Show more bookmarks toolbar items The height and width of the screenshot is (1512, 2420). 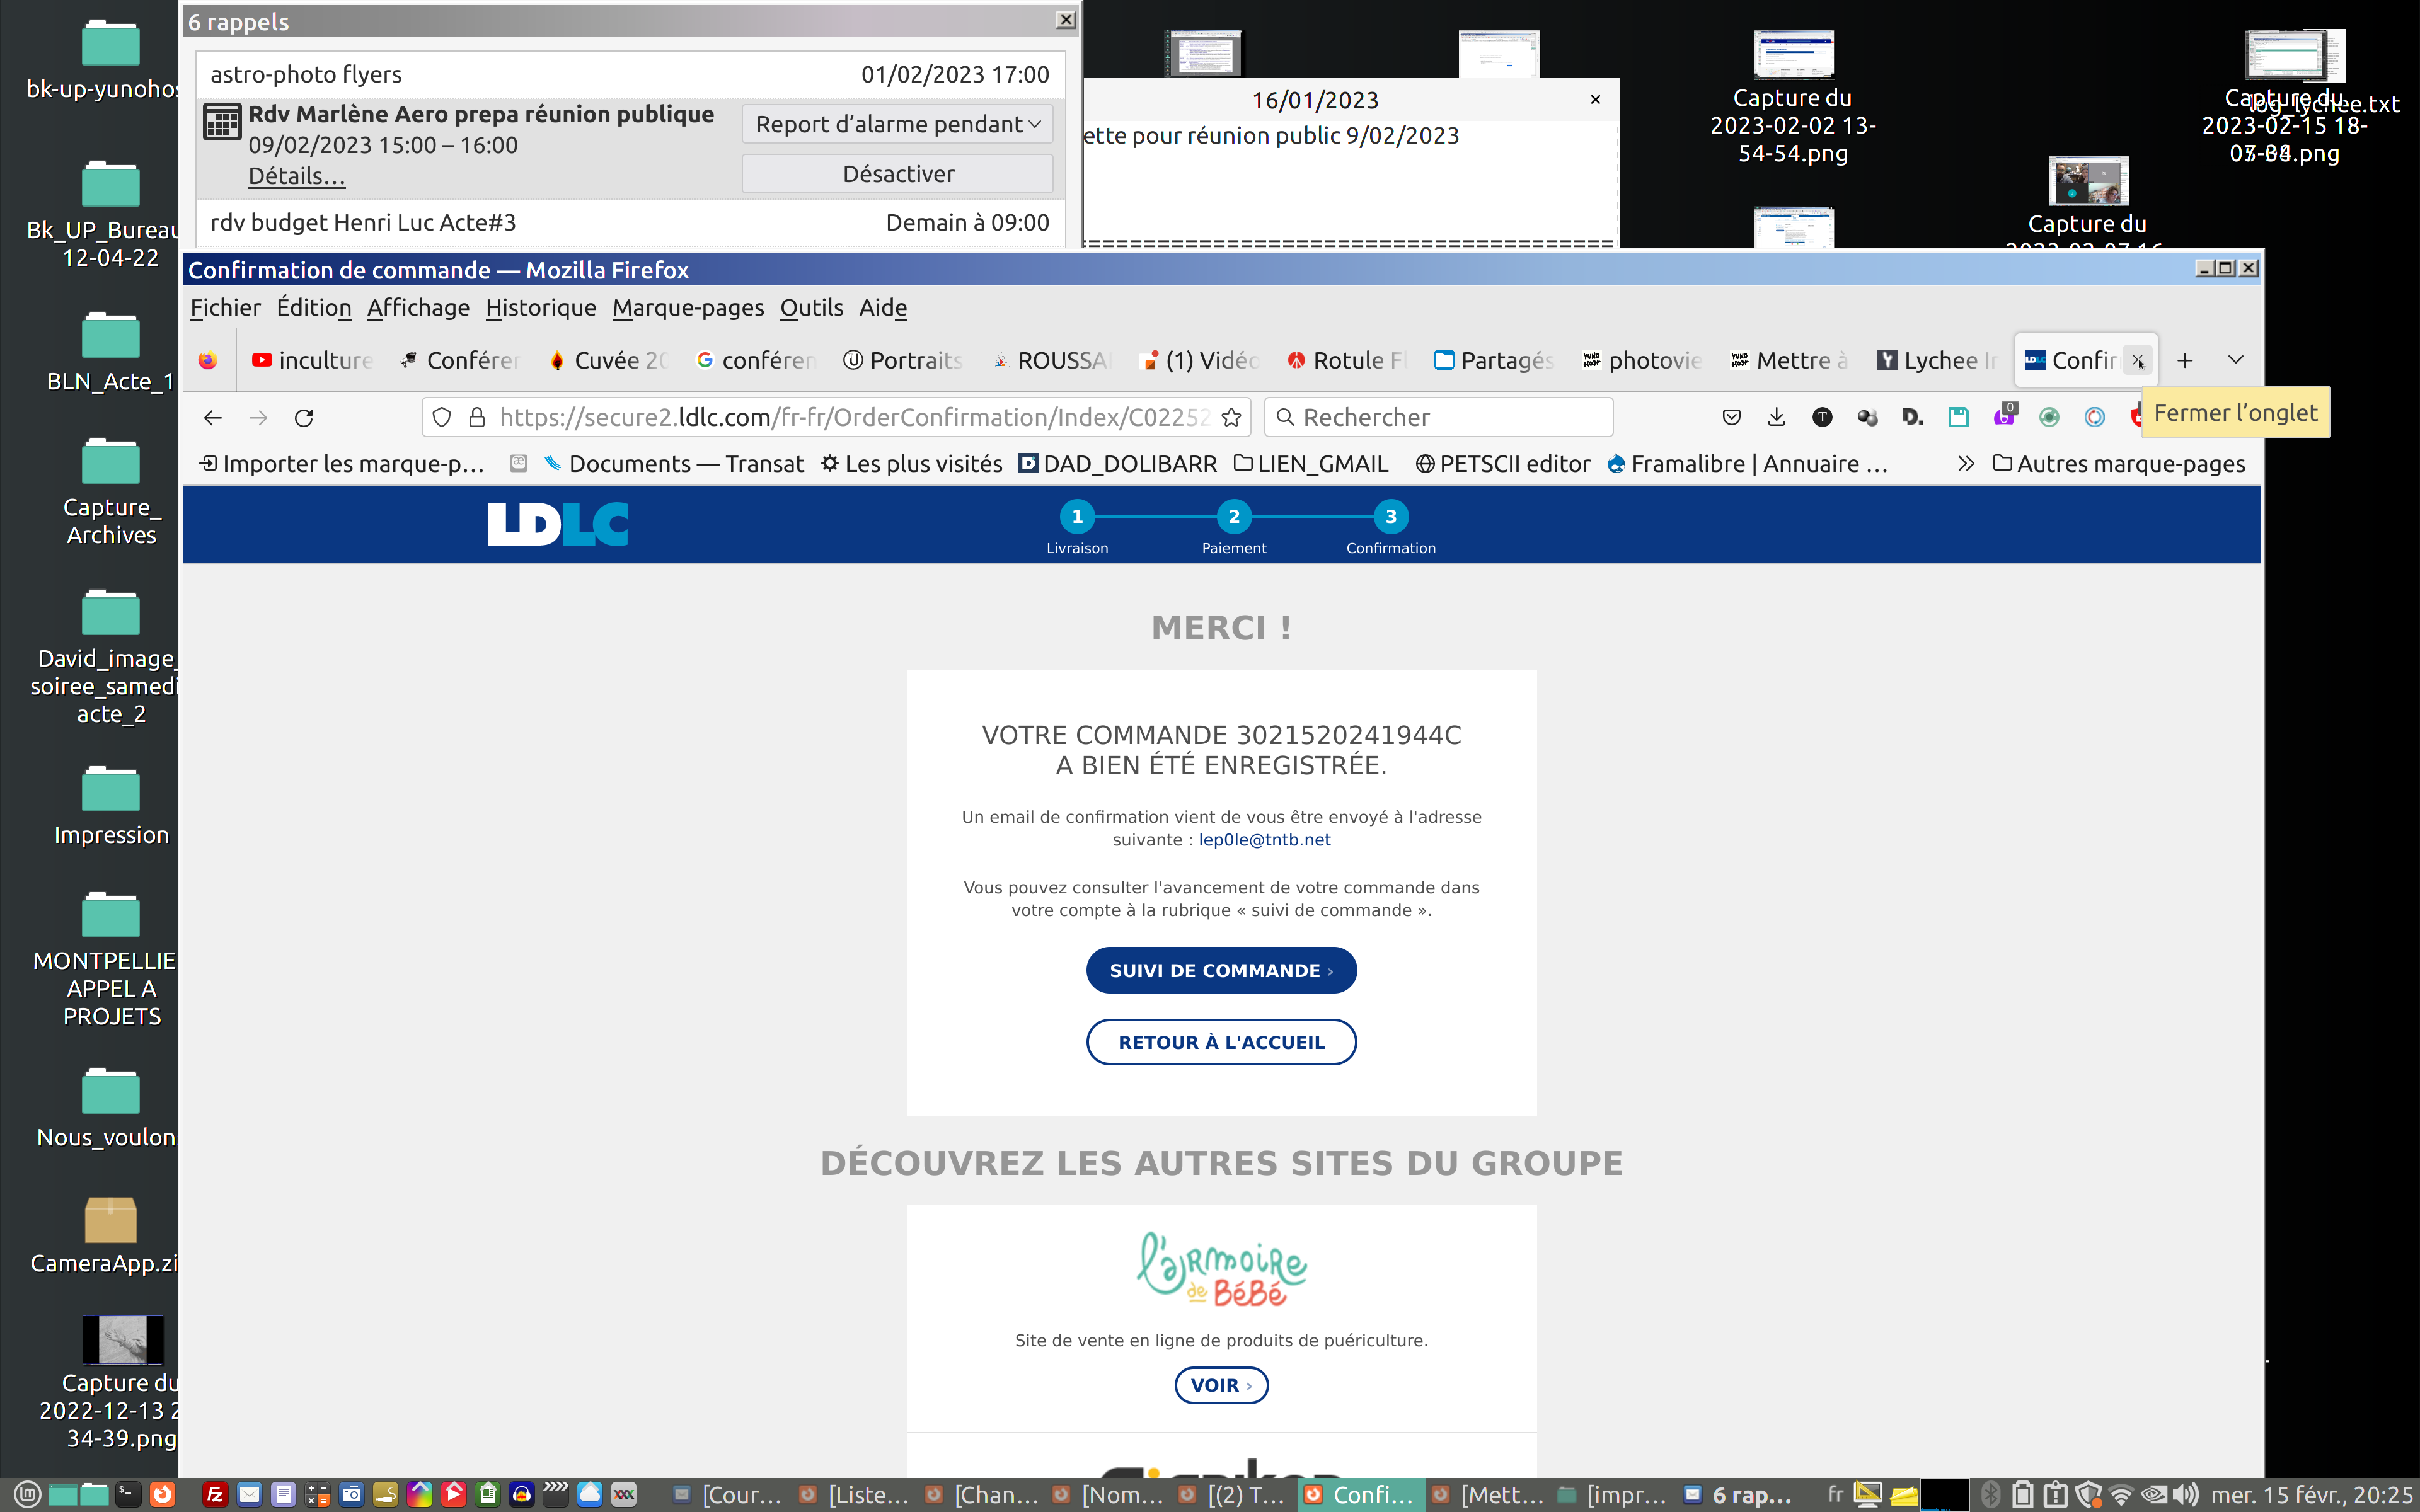coord(1965,464)
